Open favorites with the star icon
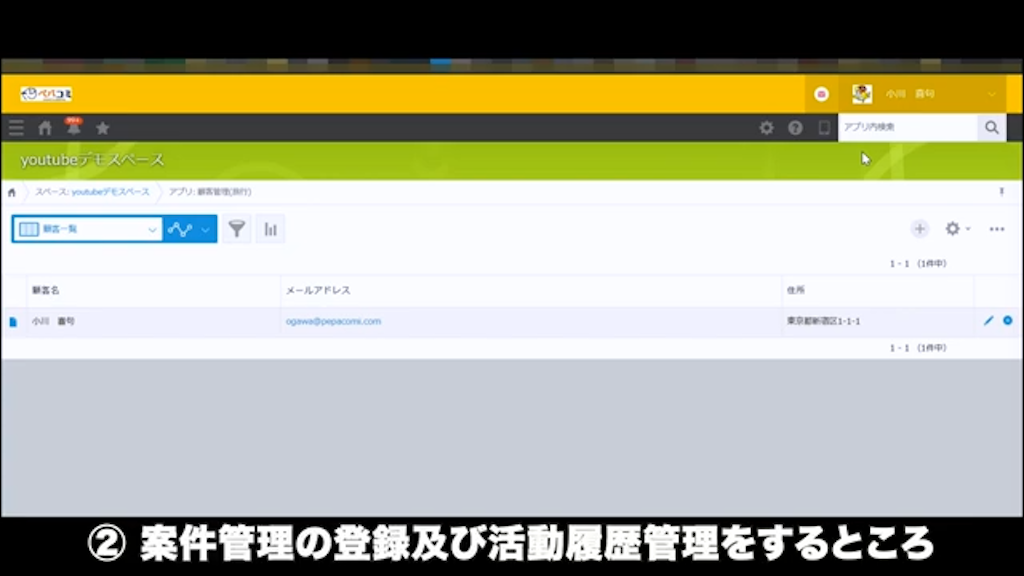1024x576 pixels. click(x=102, y=128)
